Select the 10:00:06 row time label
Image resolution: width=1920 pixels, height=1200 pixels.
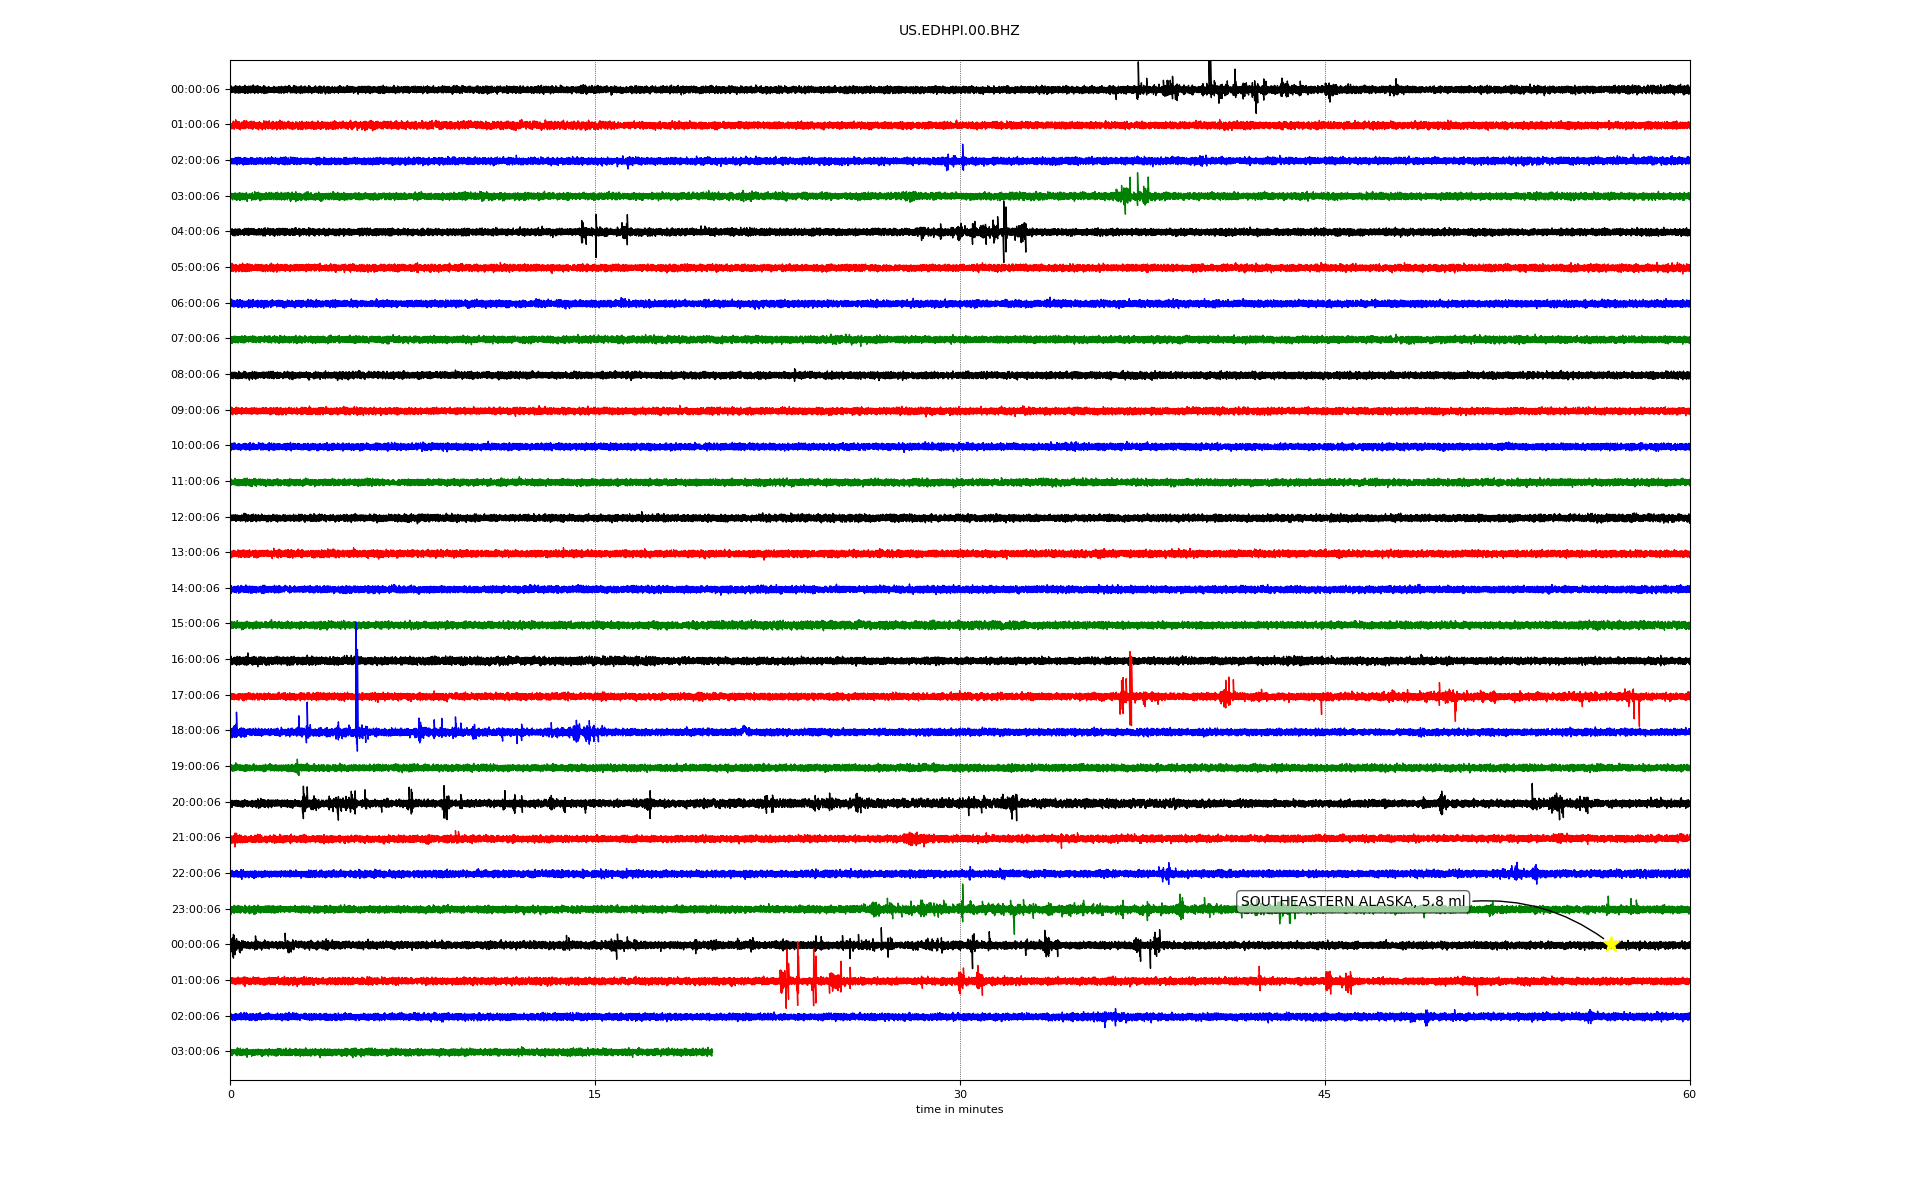click(195, 446)
